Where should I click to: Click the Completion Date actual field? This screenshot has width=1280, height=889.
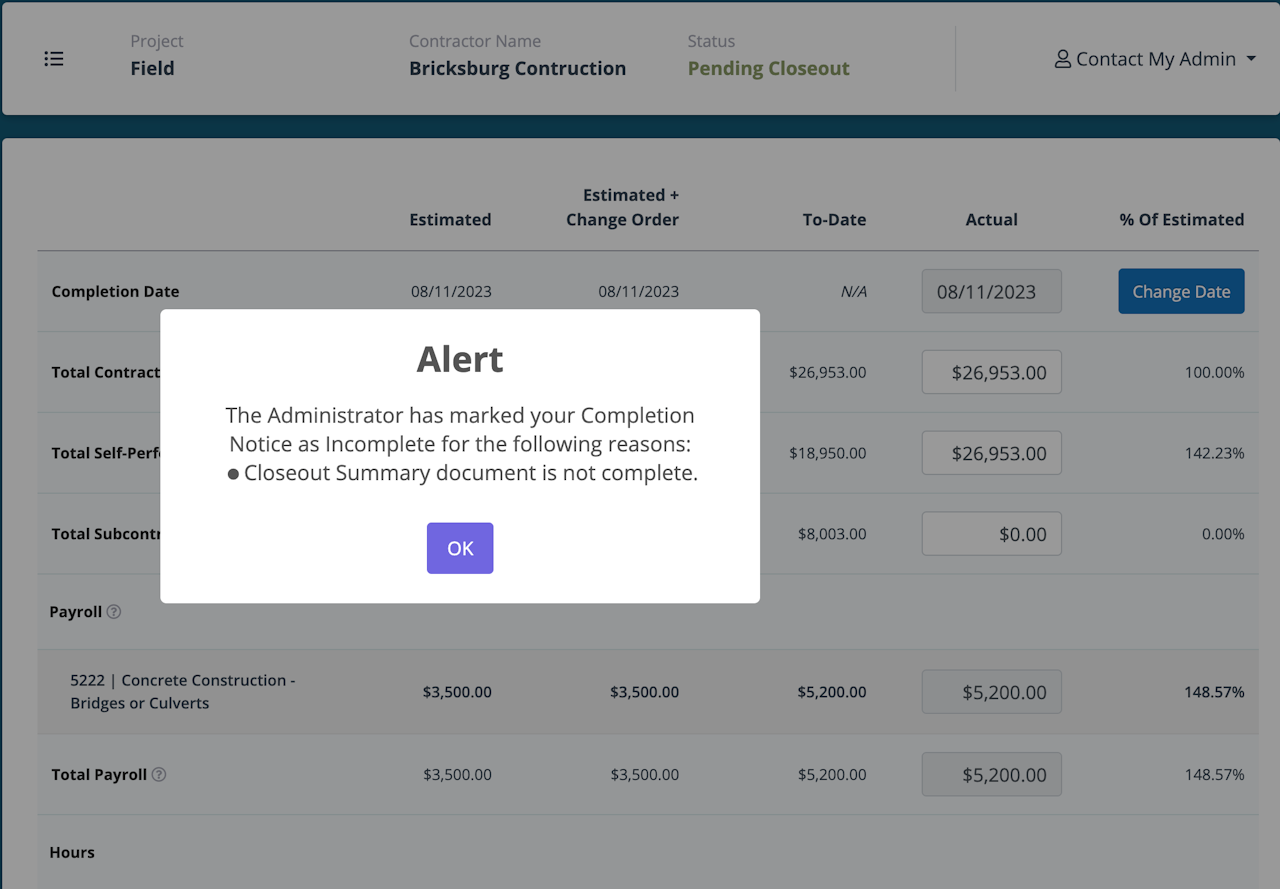click(991, 292)
